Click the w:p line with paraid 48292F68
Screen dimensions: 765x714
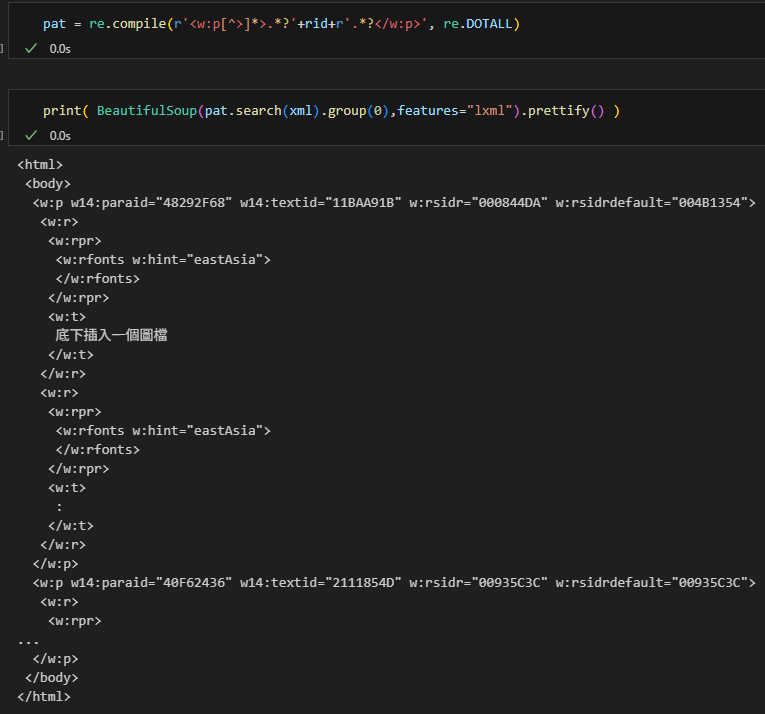pos(394,203)
